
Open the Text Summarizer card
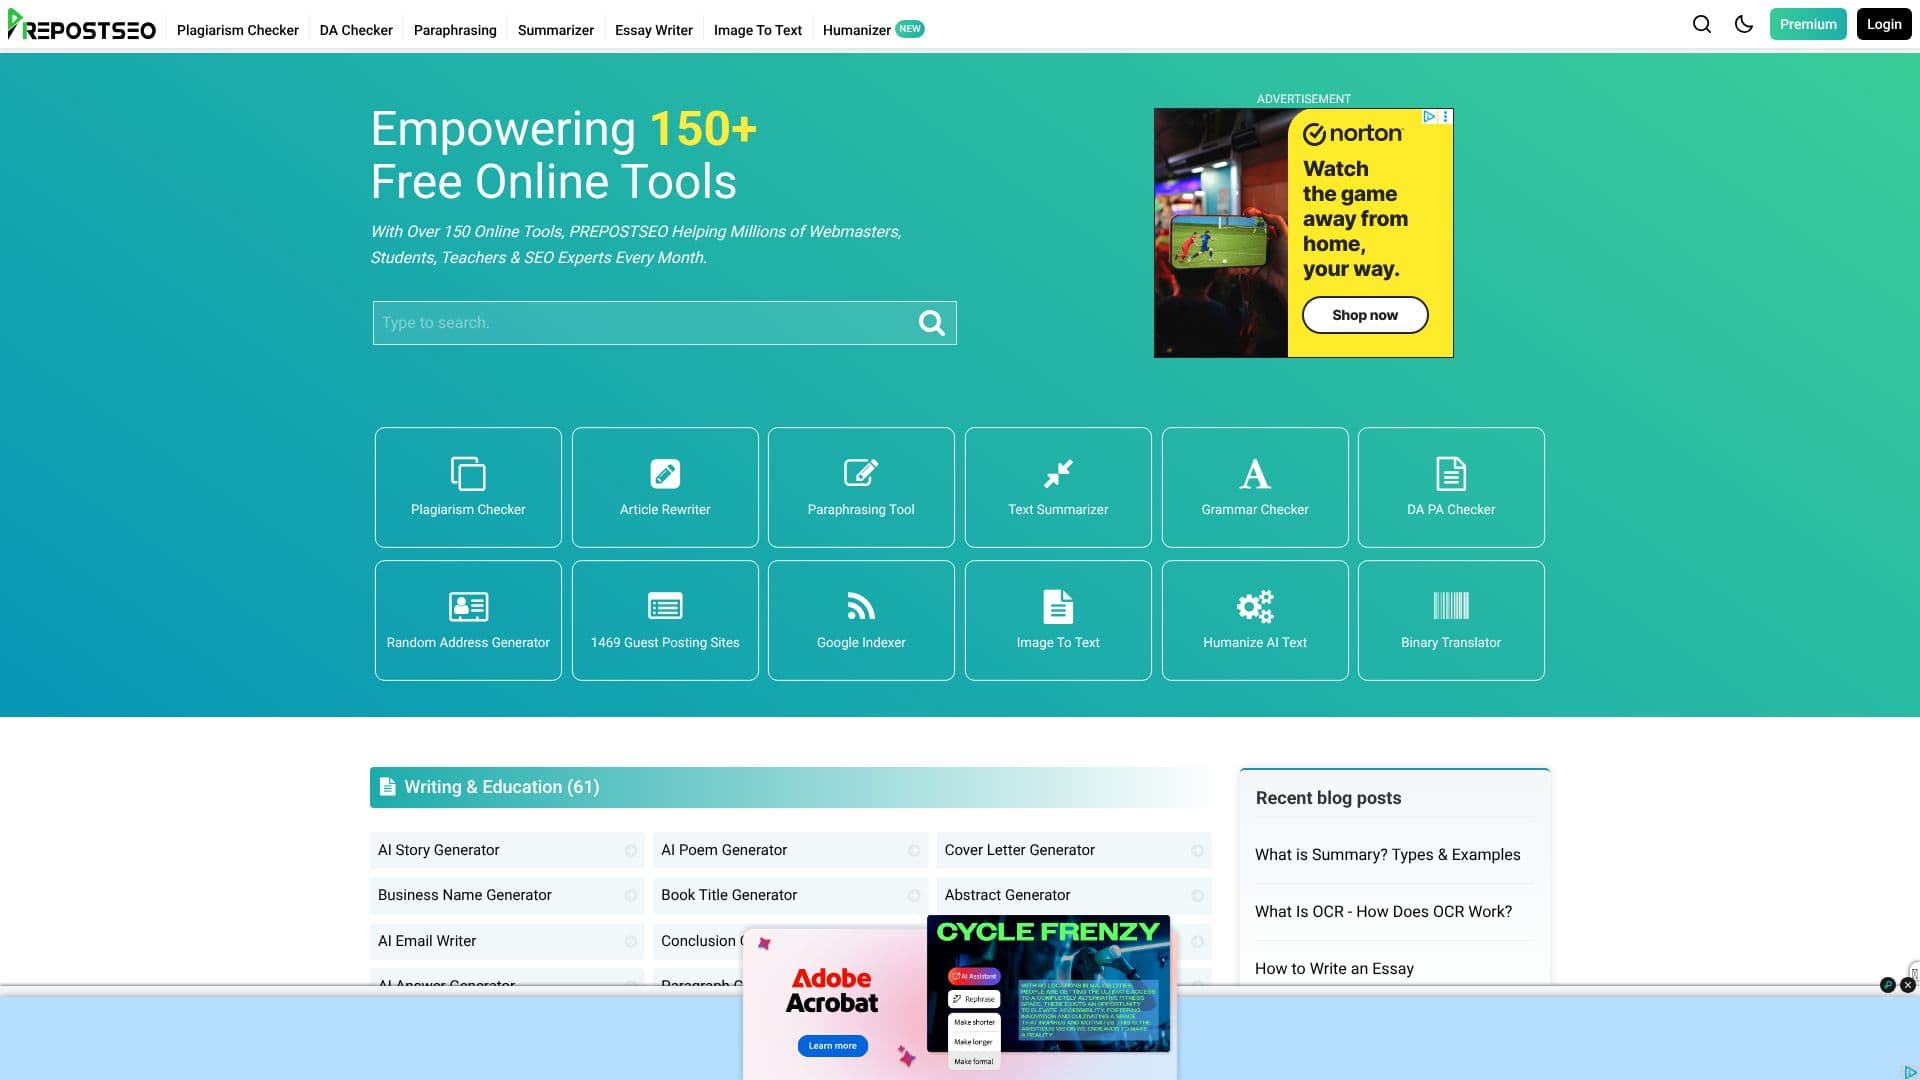coord(1058,487)
